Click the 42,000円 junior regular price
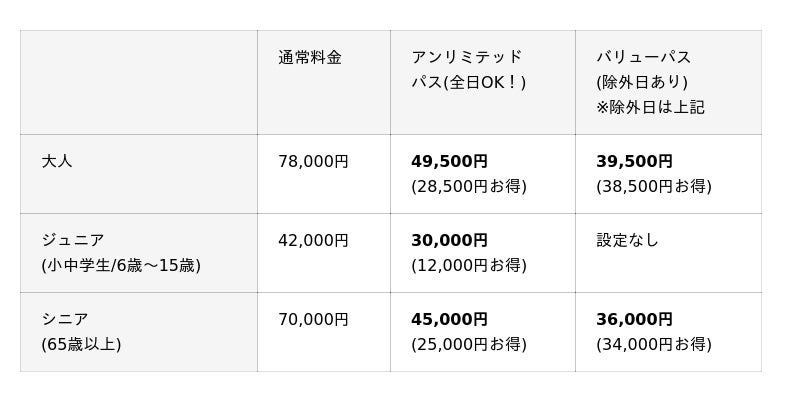The width and height of the screenshot is (800, 402). 313,240
